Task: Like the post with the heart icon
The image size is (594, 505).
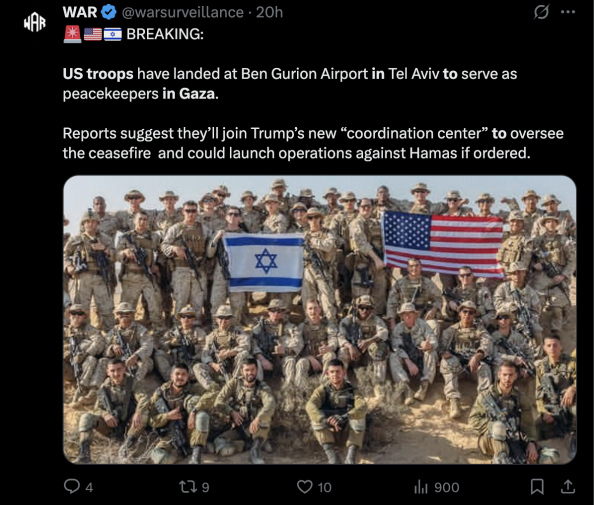Action: pos(305,487)
